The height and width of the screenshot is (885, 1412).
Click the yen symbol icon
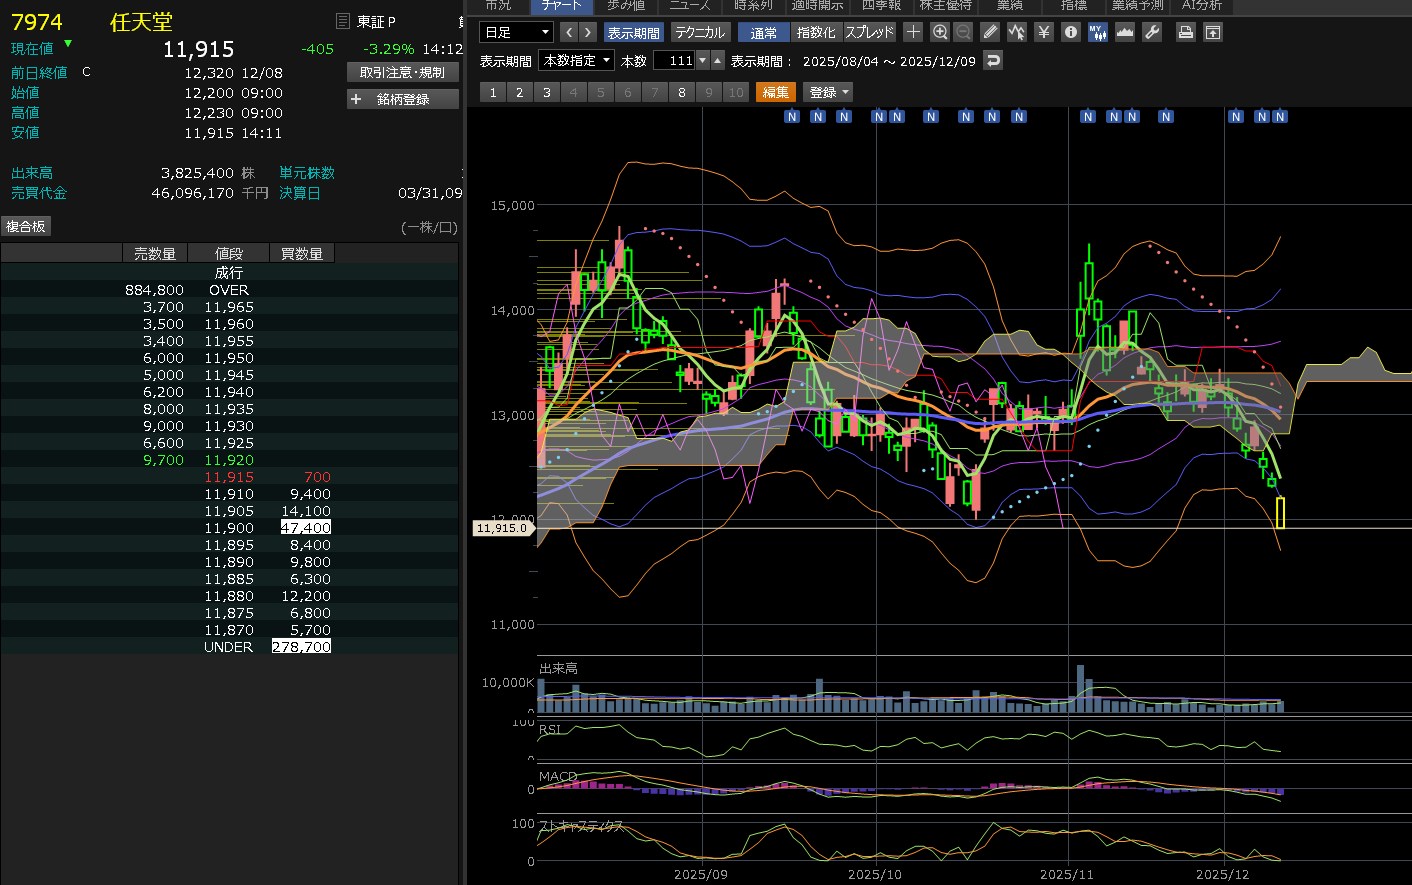tap(1044, 32)
